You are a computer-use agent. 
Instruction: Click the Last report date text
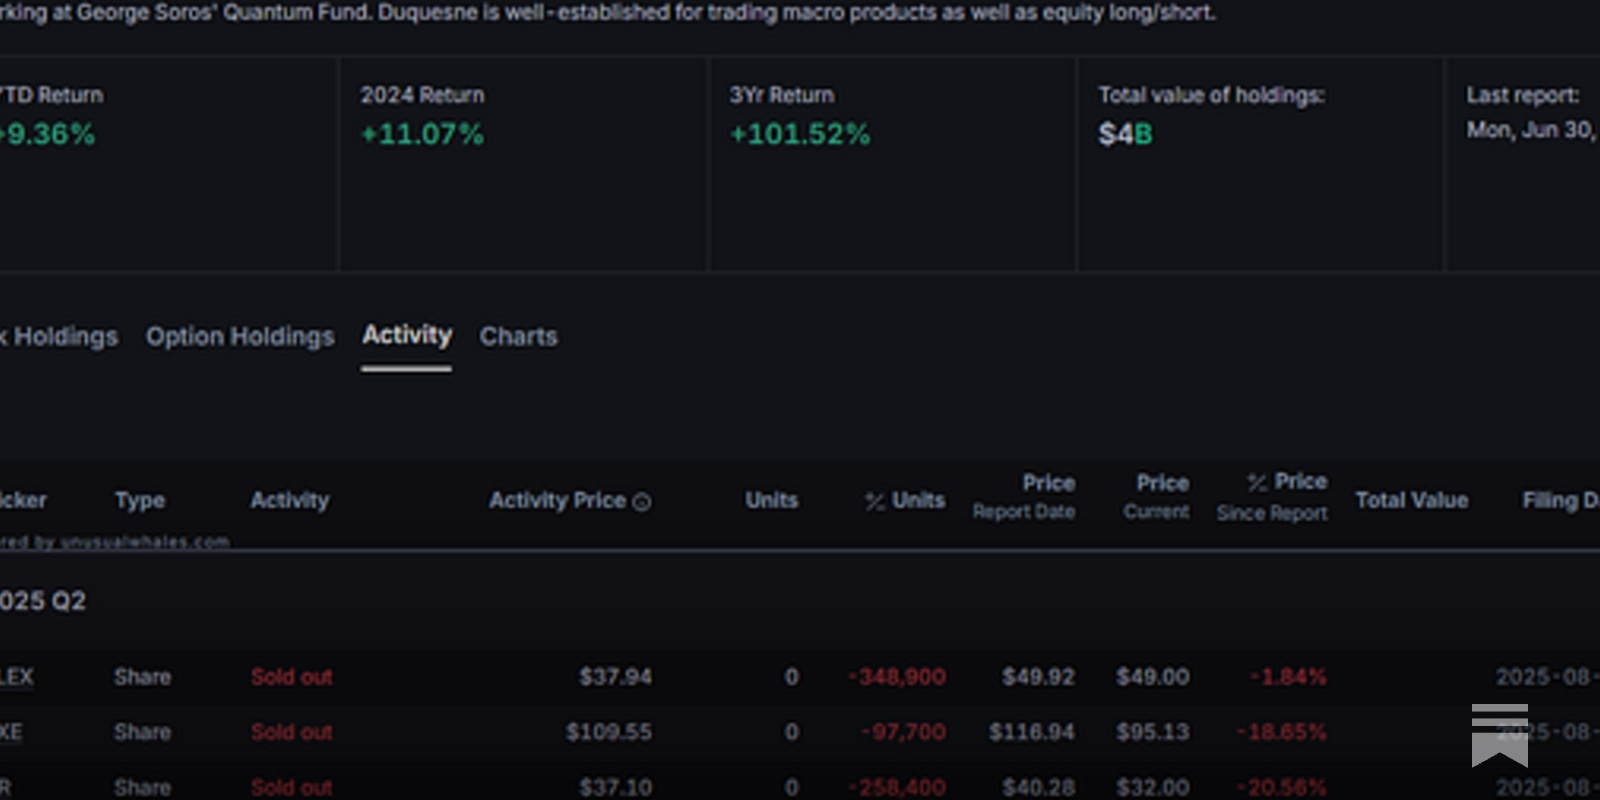pyautogui.click(x=1532, y=130)
